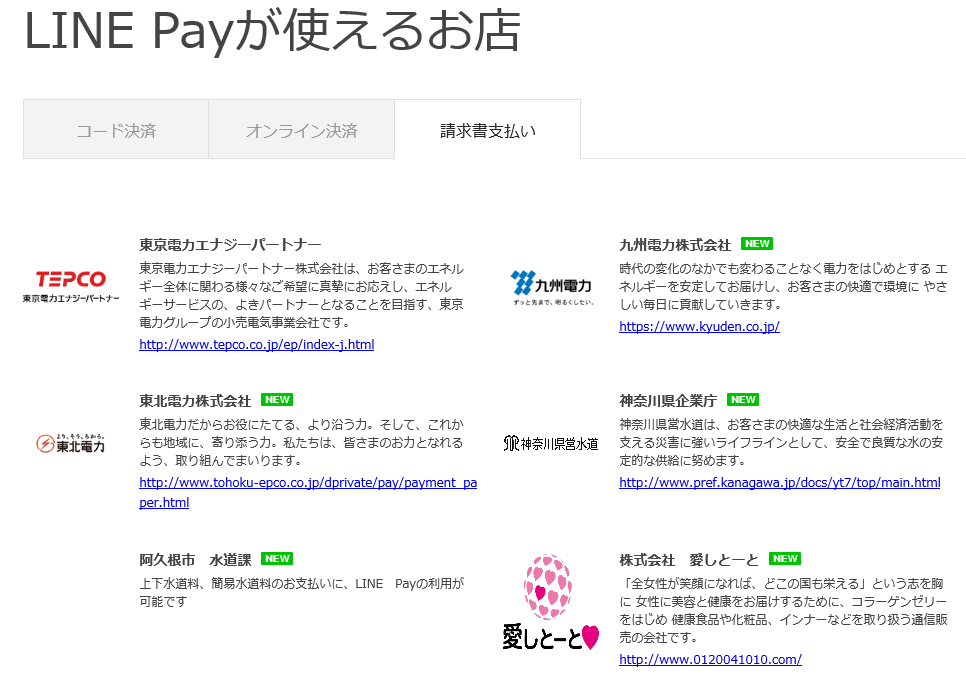This screenshot has width=966, height=674.
Task: Click the 九州電力 logo
Action: 552,287
